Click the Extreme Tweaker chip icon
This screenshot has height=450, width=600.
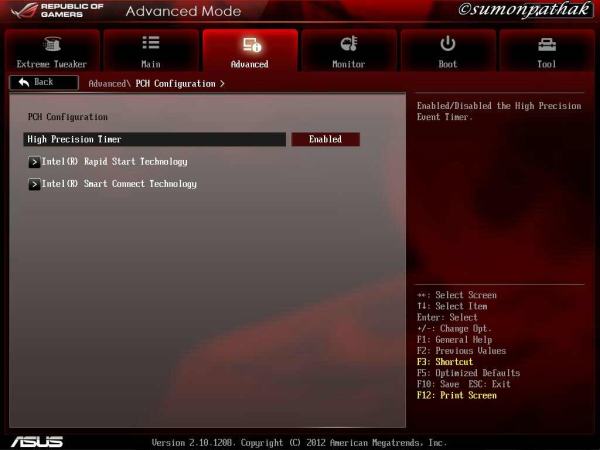click(x=52, y=44)
